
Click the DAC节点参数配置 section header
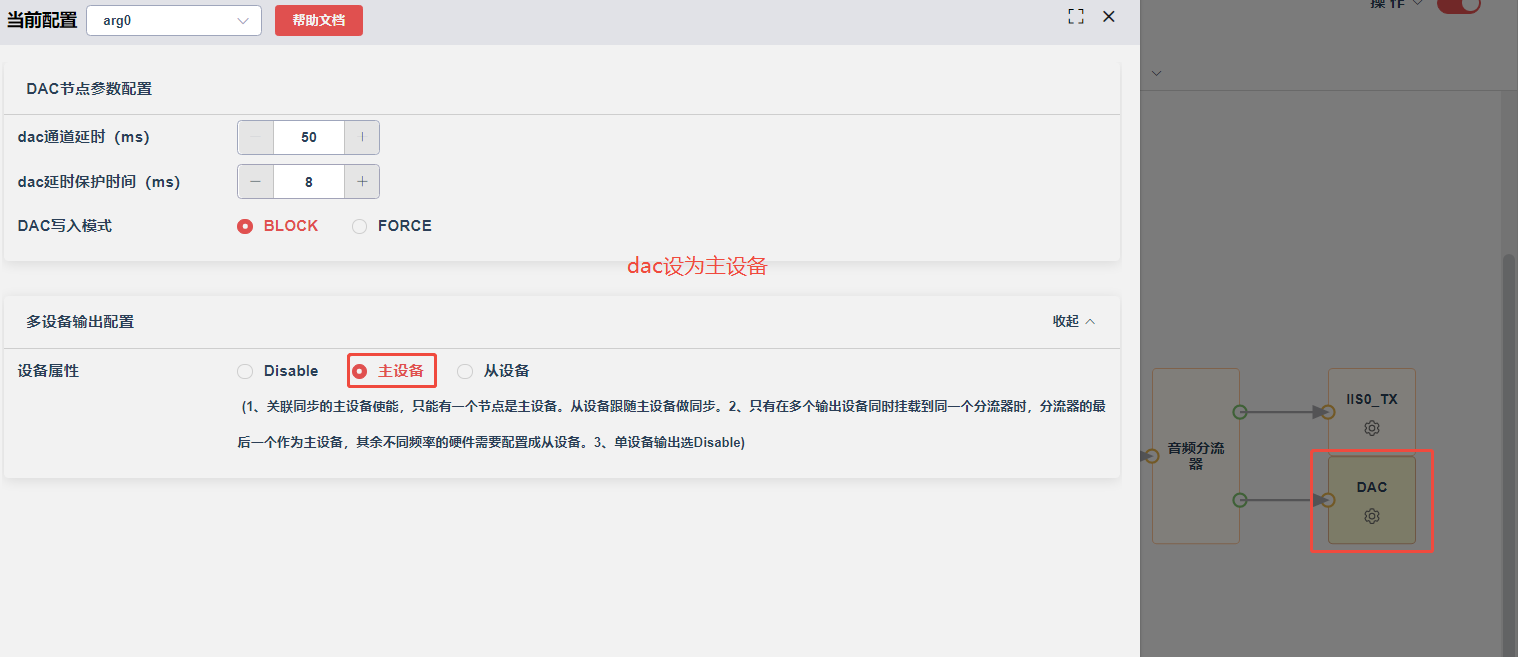pyautogui.click(x=89, y=89)
